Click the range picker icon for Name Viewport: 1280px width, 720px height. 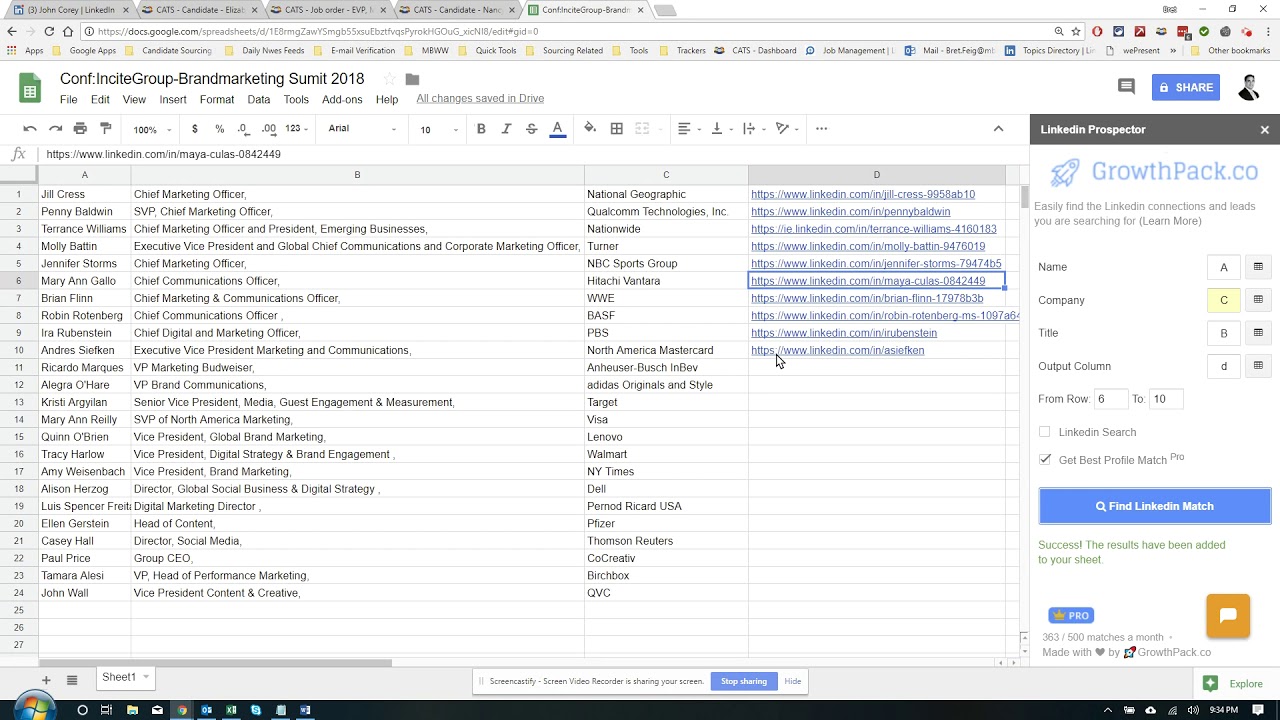[1258, 267]
